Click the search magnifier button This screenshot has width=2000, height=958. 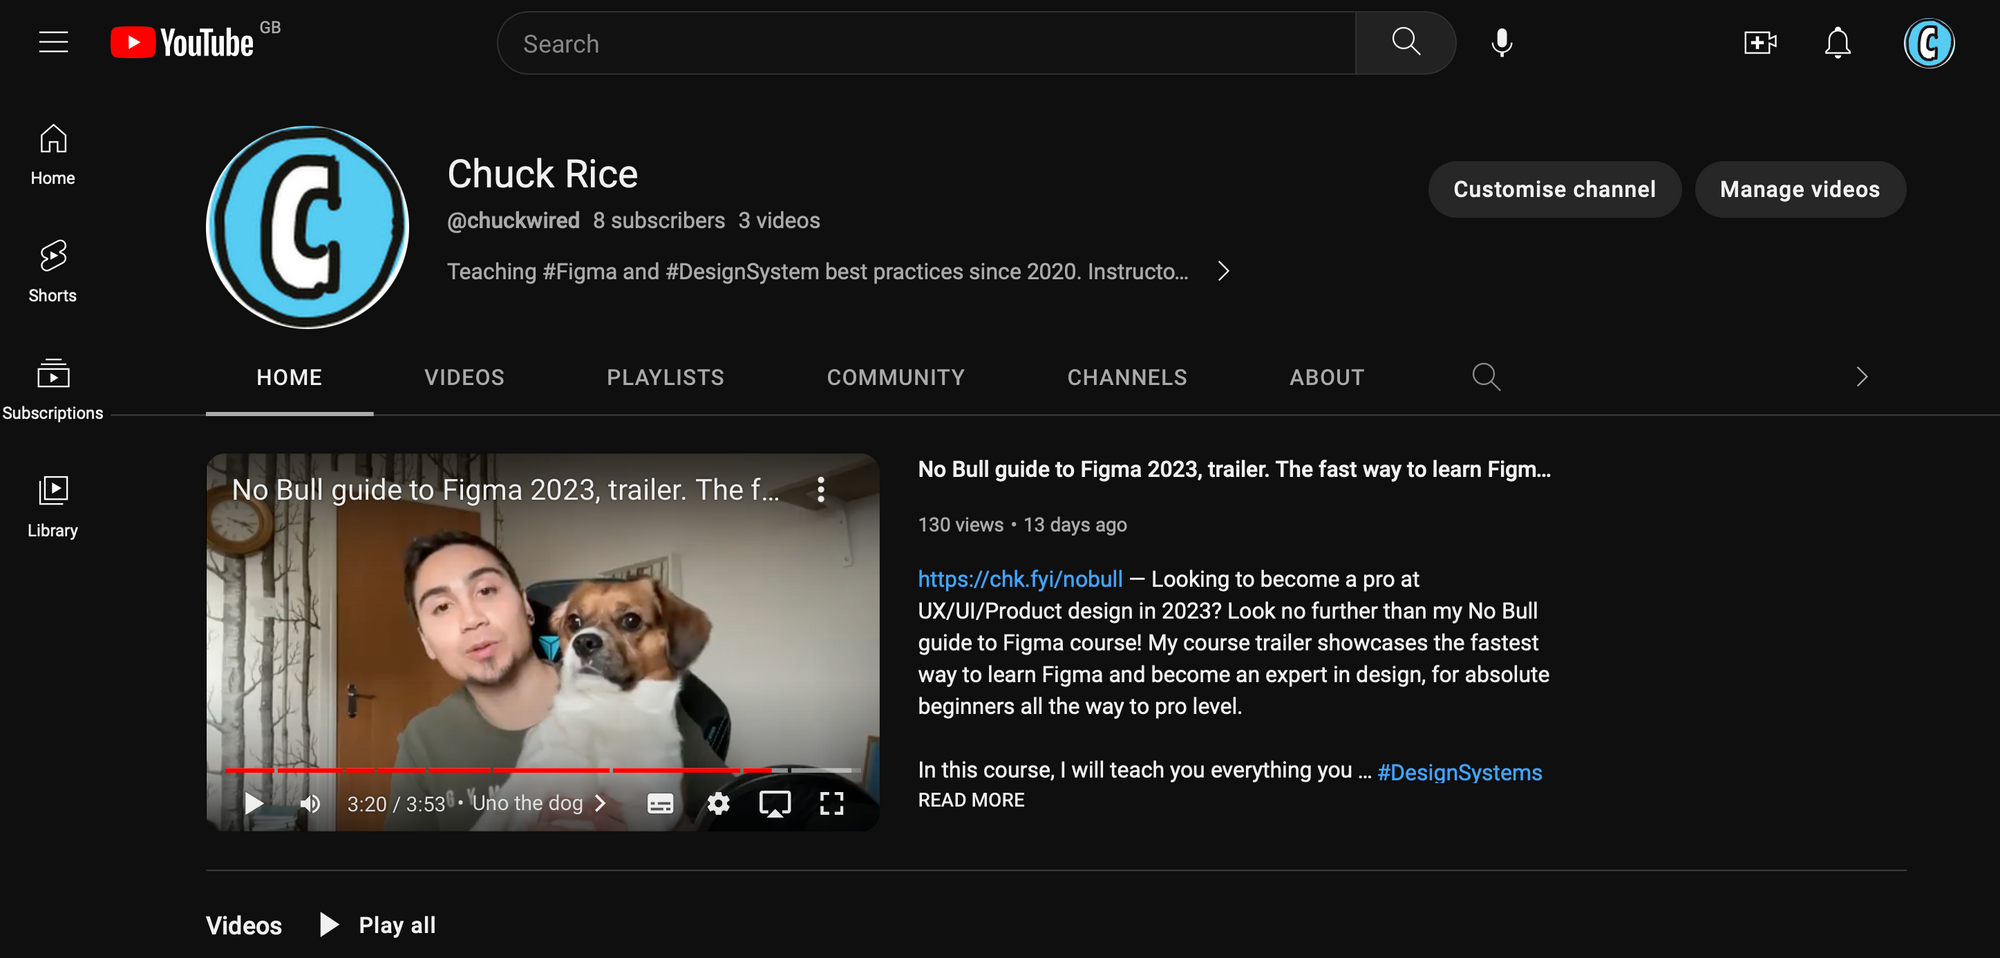(1405, 43)
